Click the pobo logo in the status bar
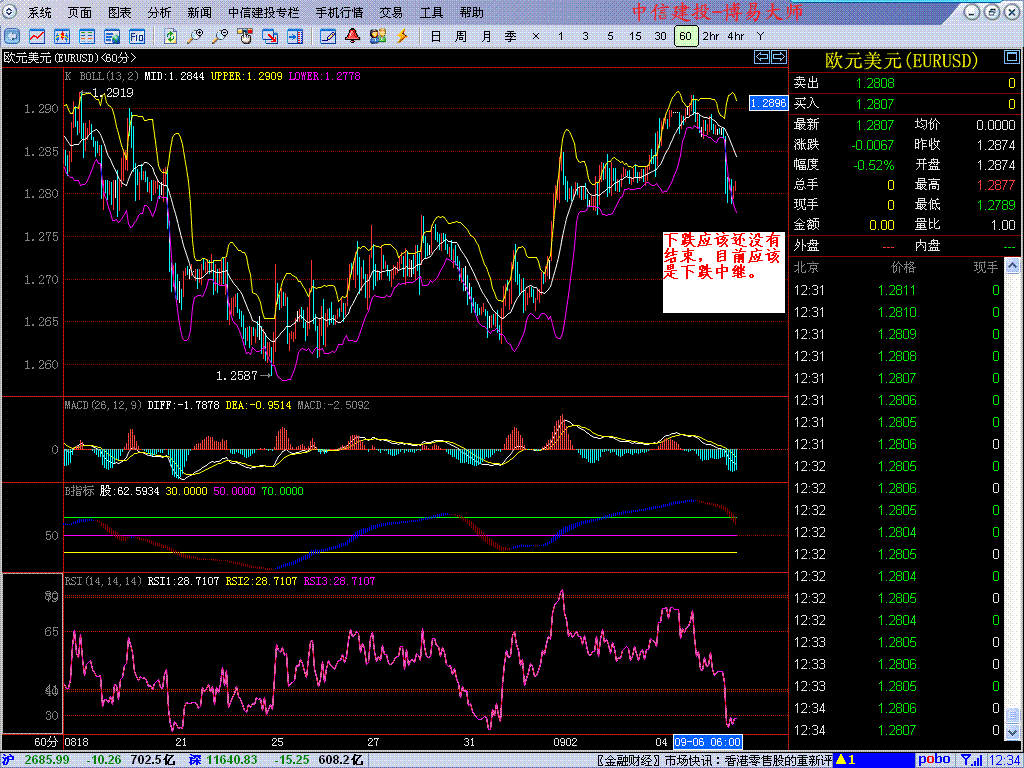This screenshot has width=1024, height=768. tap(935, 760)
